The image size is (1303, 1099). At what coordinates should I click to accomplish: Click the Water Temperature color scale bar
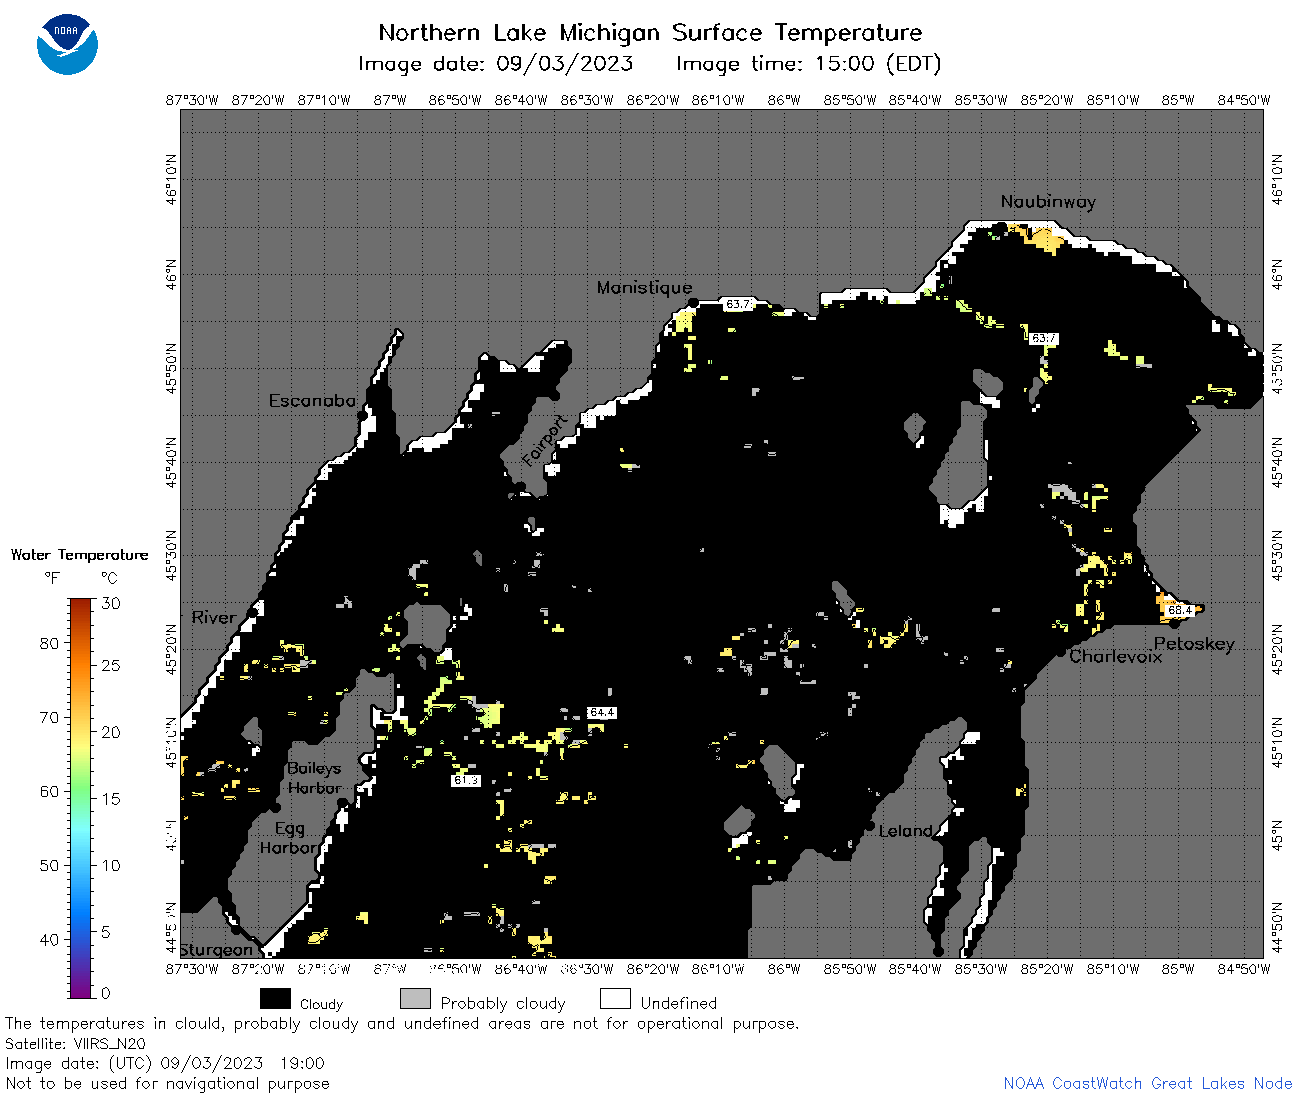point(81,798)
